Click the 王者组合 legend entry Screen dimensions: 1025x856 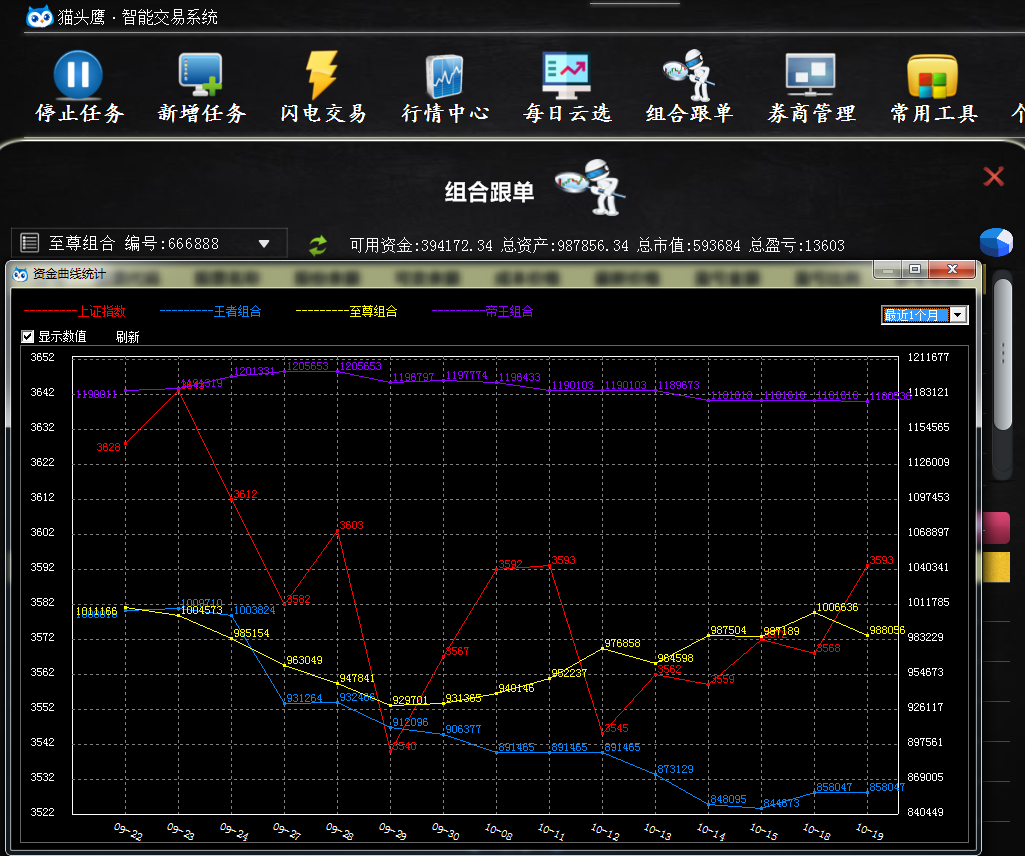pos(237,312)
